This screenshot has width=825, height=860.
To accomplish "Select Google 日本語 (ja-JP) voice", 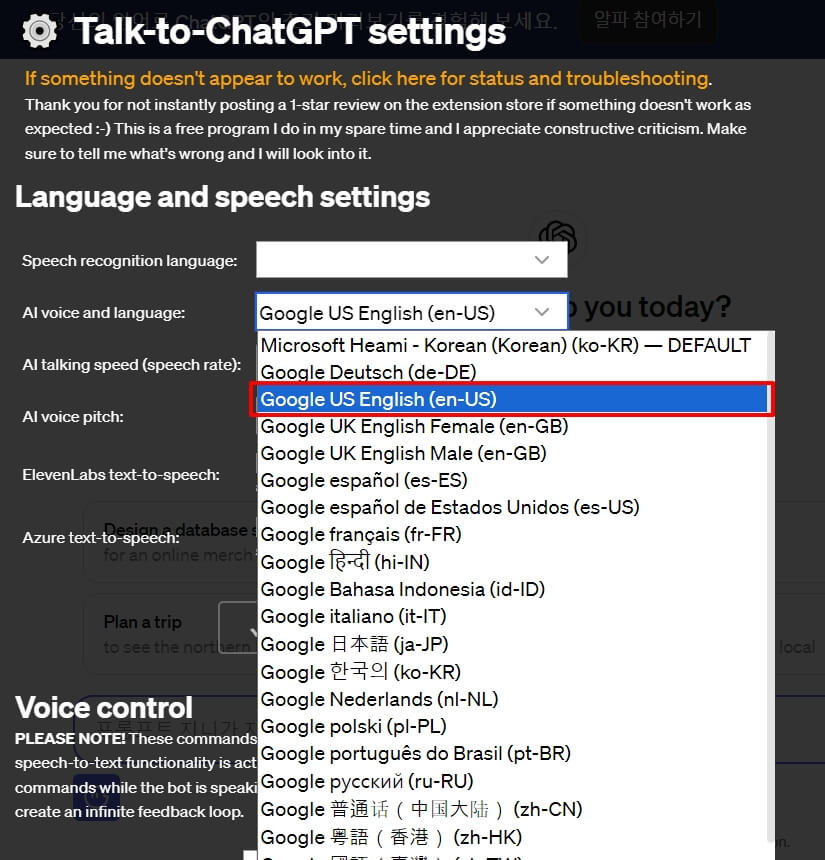I will (x=512, y=644).
